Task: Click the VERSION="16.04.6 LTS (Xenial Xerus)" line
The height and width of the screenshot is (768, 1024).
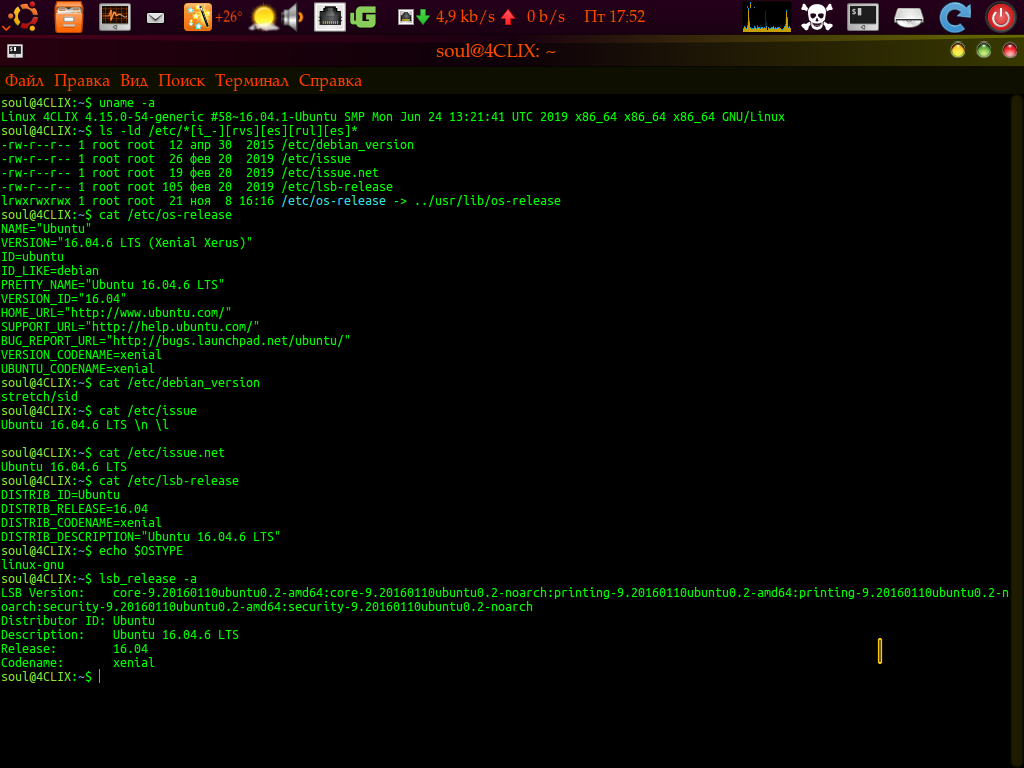Action: pyautogui.click(x=127, y=243)
